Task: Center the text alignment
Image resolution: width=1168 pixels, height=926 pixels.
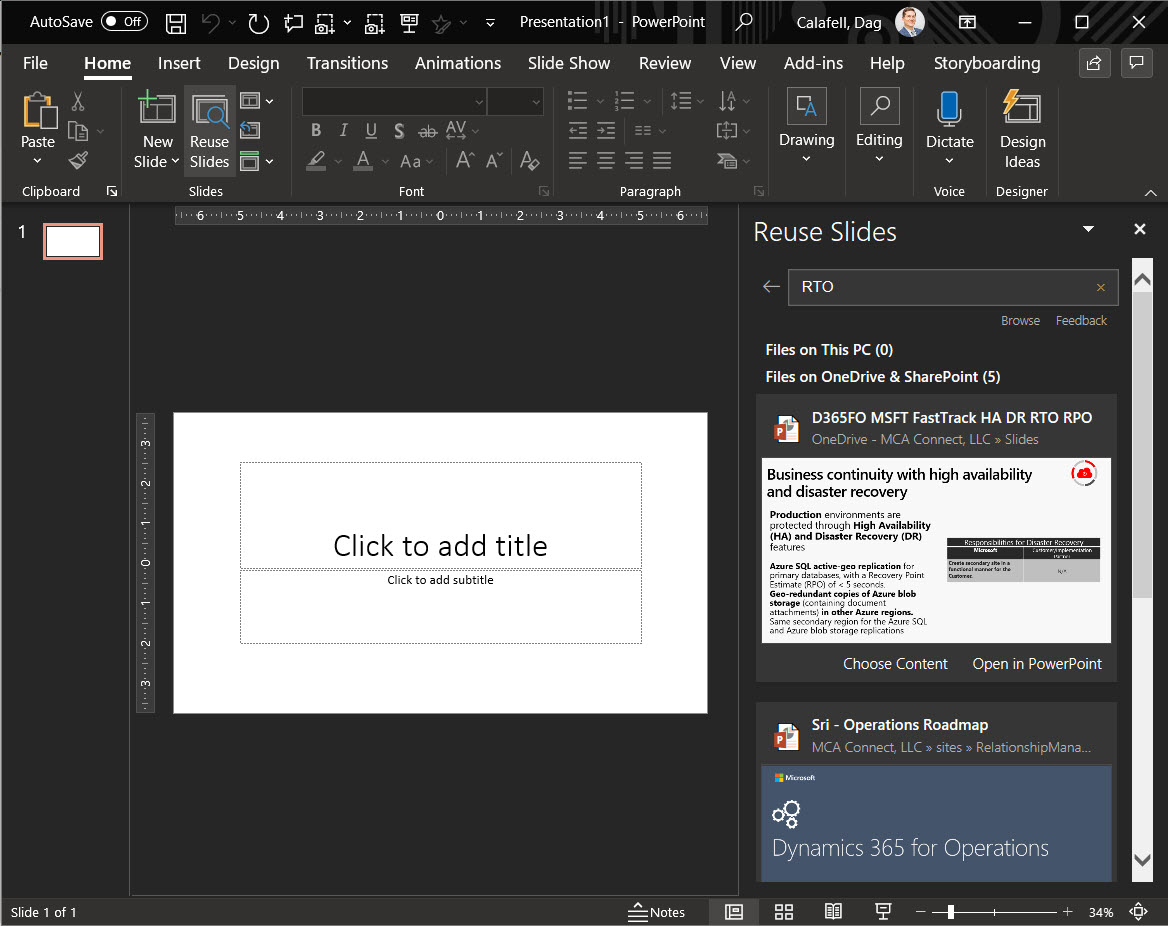Action: [x=606, y=159]
